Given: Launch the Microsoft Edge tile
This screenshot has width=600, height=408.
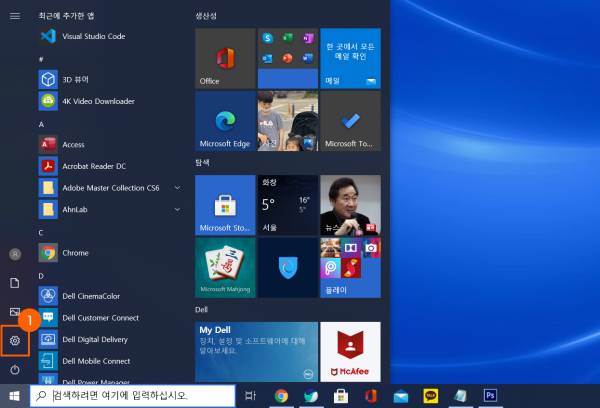Looking at the screenshot, I should [225, 121].
